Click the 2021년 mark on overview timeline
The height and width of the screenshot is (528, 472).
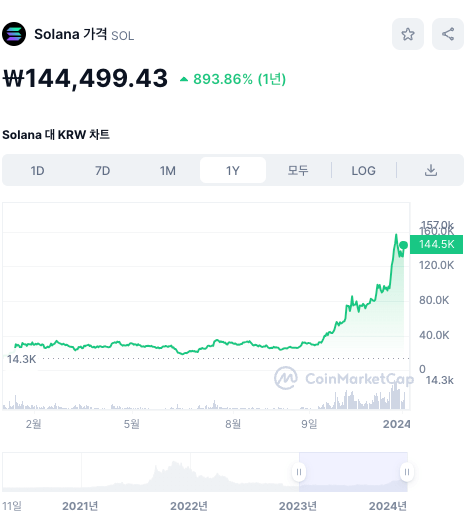point(80,506)
